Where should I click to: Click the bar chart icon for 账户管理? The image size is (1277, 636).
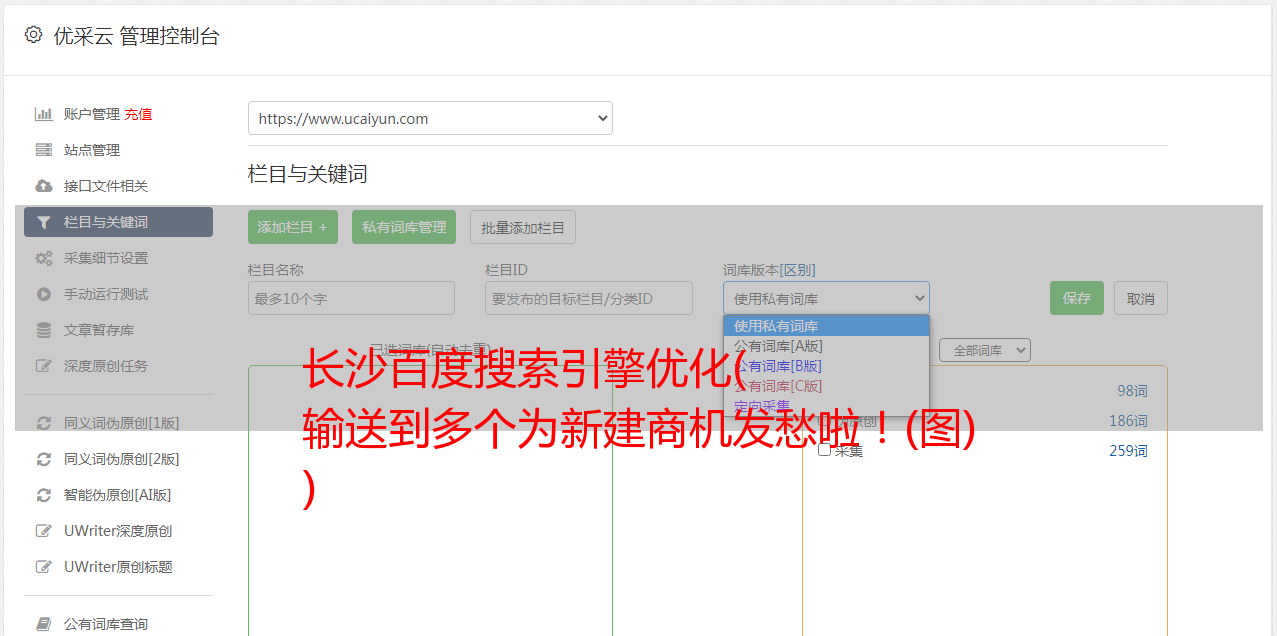[x=43, y=114]
